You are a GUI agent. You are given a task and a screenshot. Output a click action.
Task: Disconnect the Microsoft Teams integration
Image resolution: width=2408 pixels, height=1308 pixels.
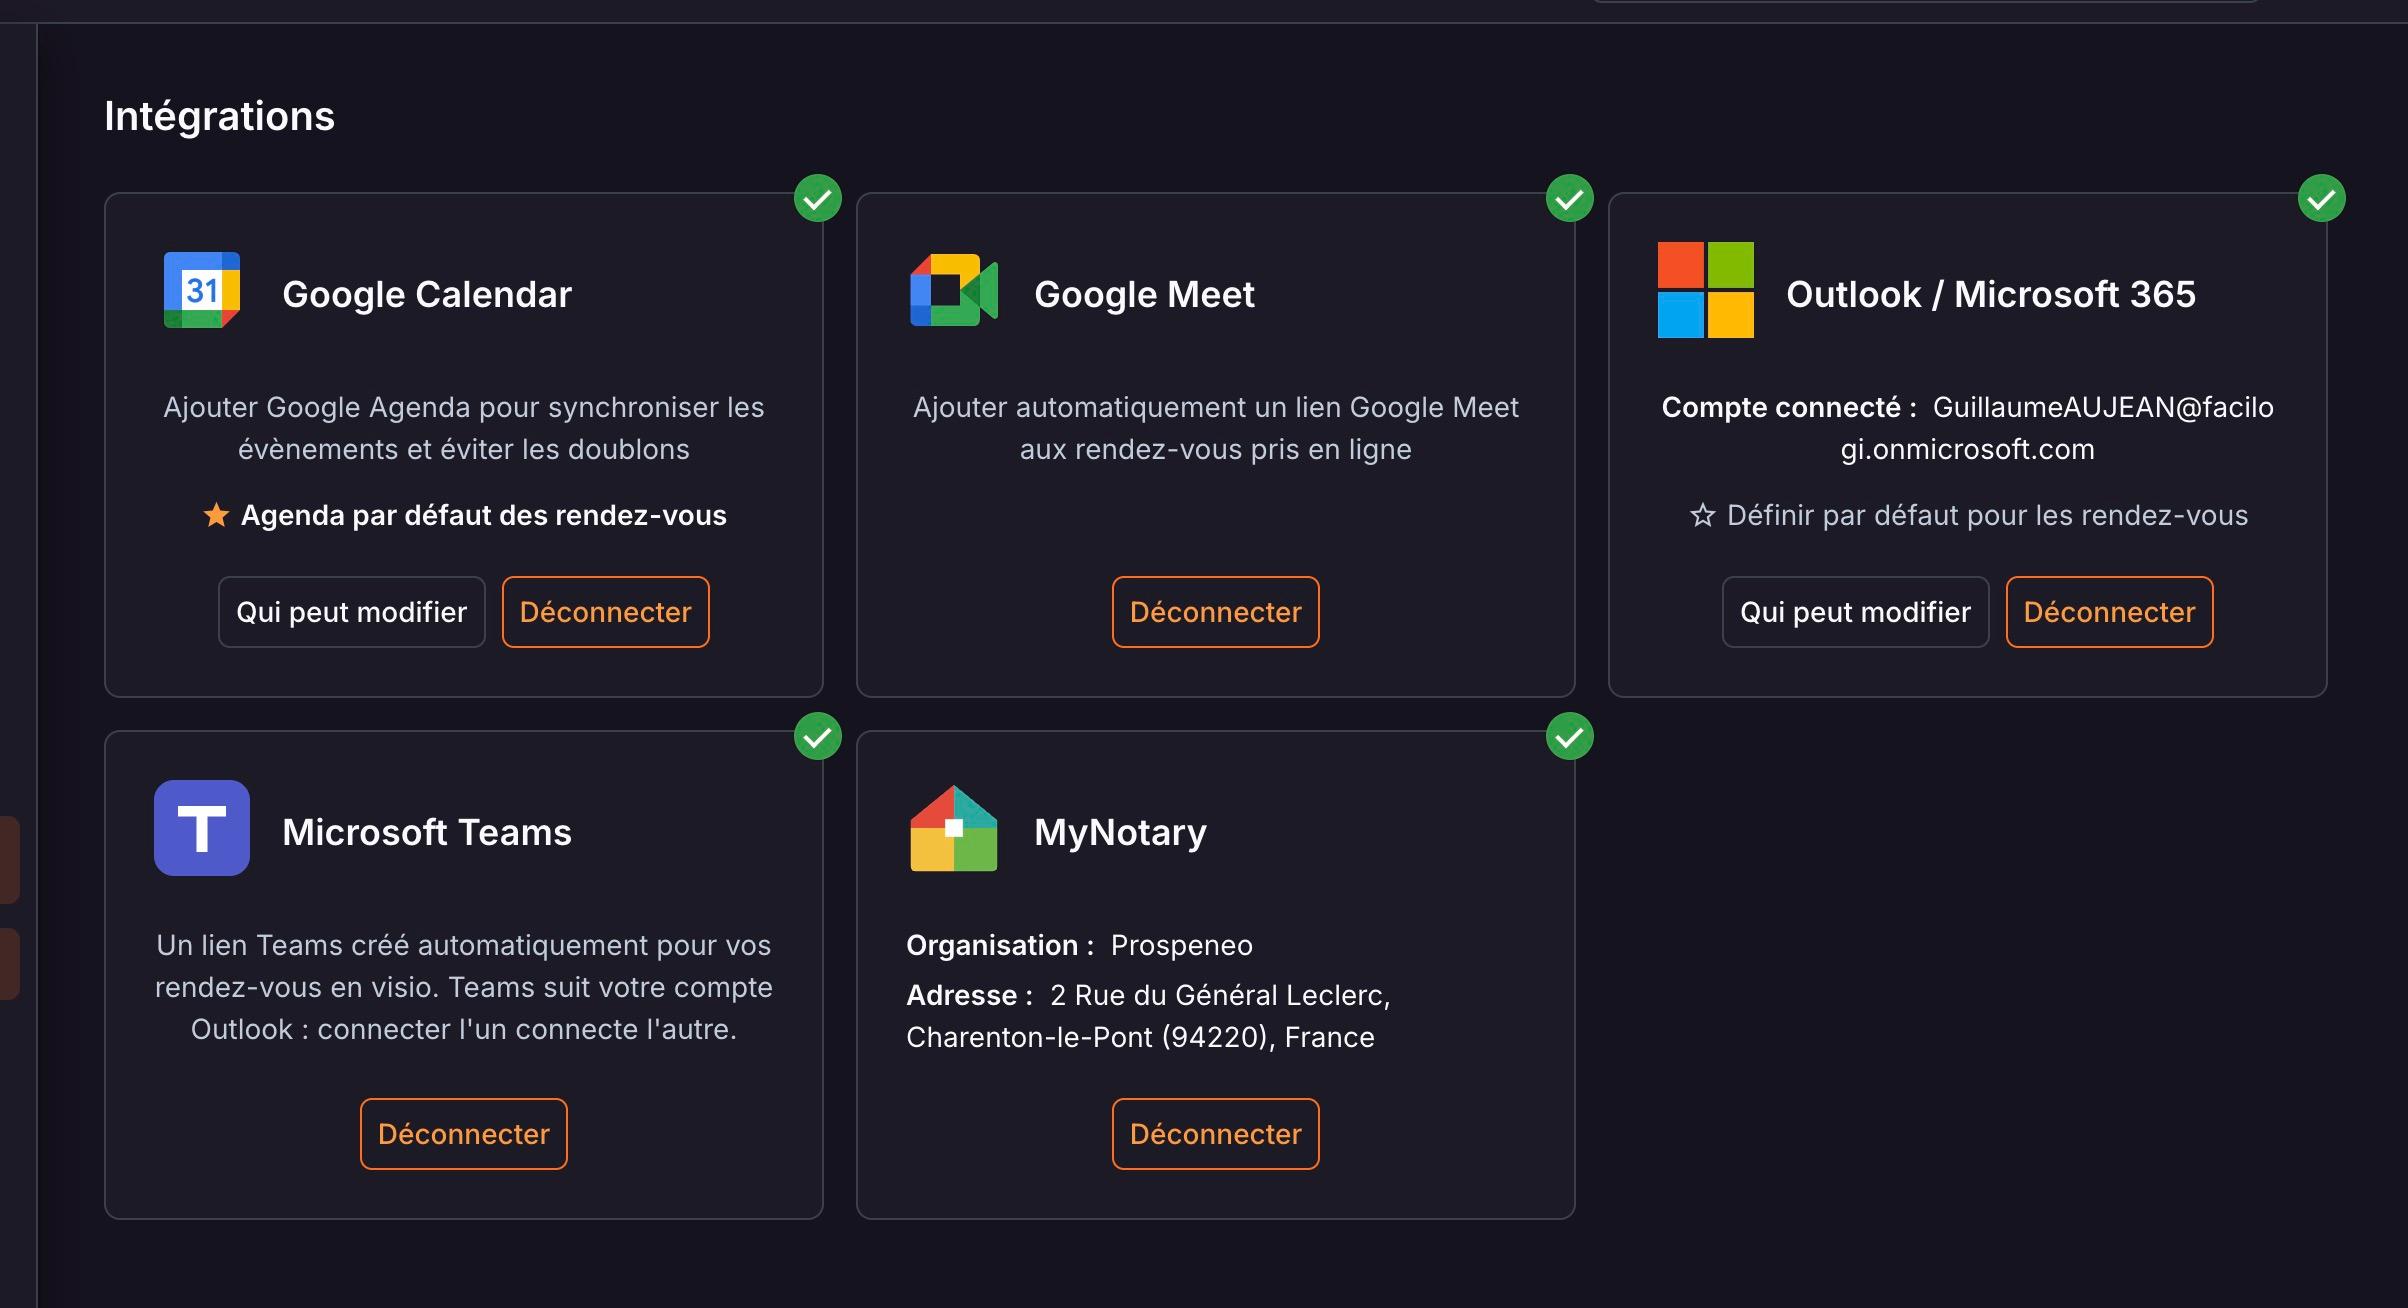(x=464, y=1134)
